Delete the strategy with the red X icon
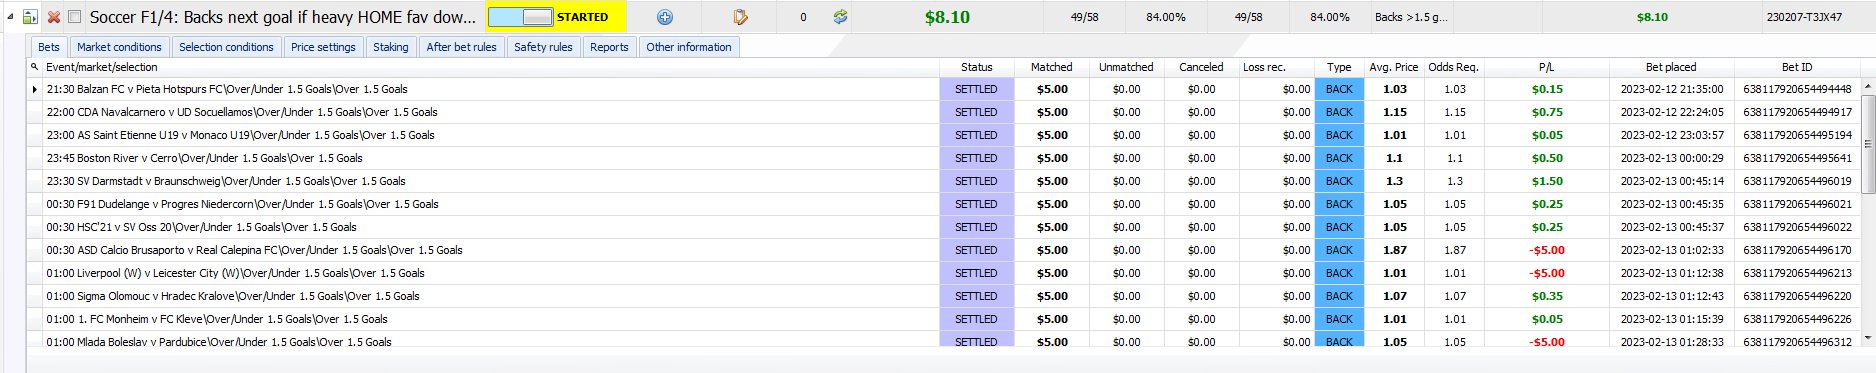The width and height of the screenshot is (1876, 373). click(54, 17)
